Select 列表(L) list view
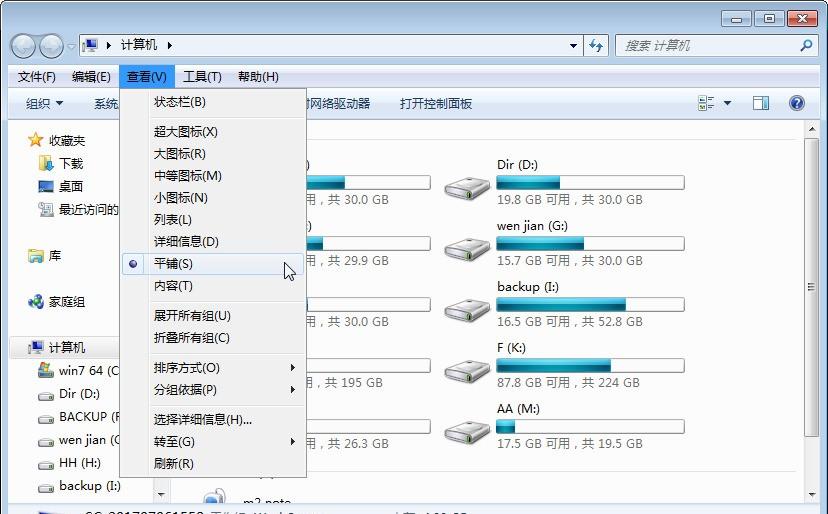The width and height of the screenshot is (828, 514). coord(213,219)
